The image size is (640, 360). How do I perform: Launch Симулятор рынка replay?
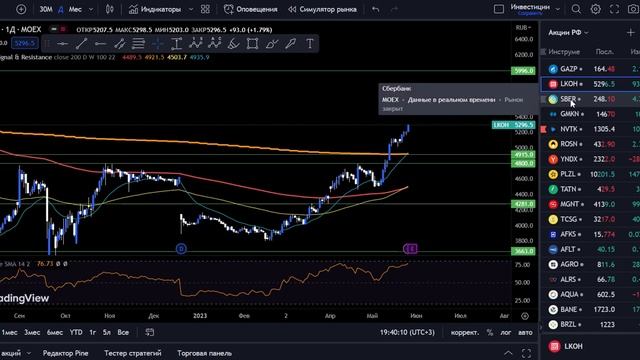(322, 9)
